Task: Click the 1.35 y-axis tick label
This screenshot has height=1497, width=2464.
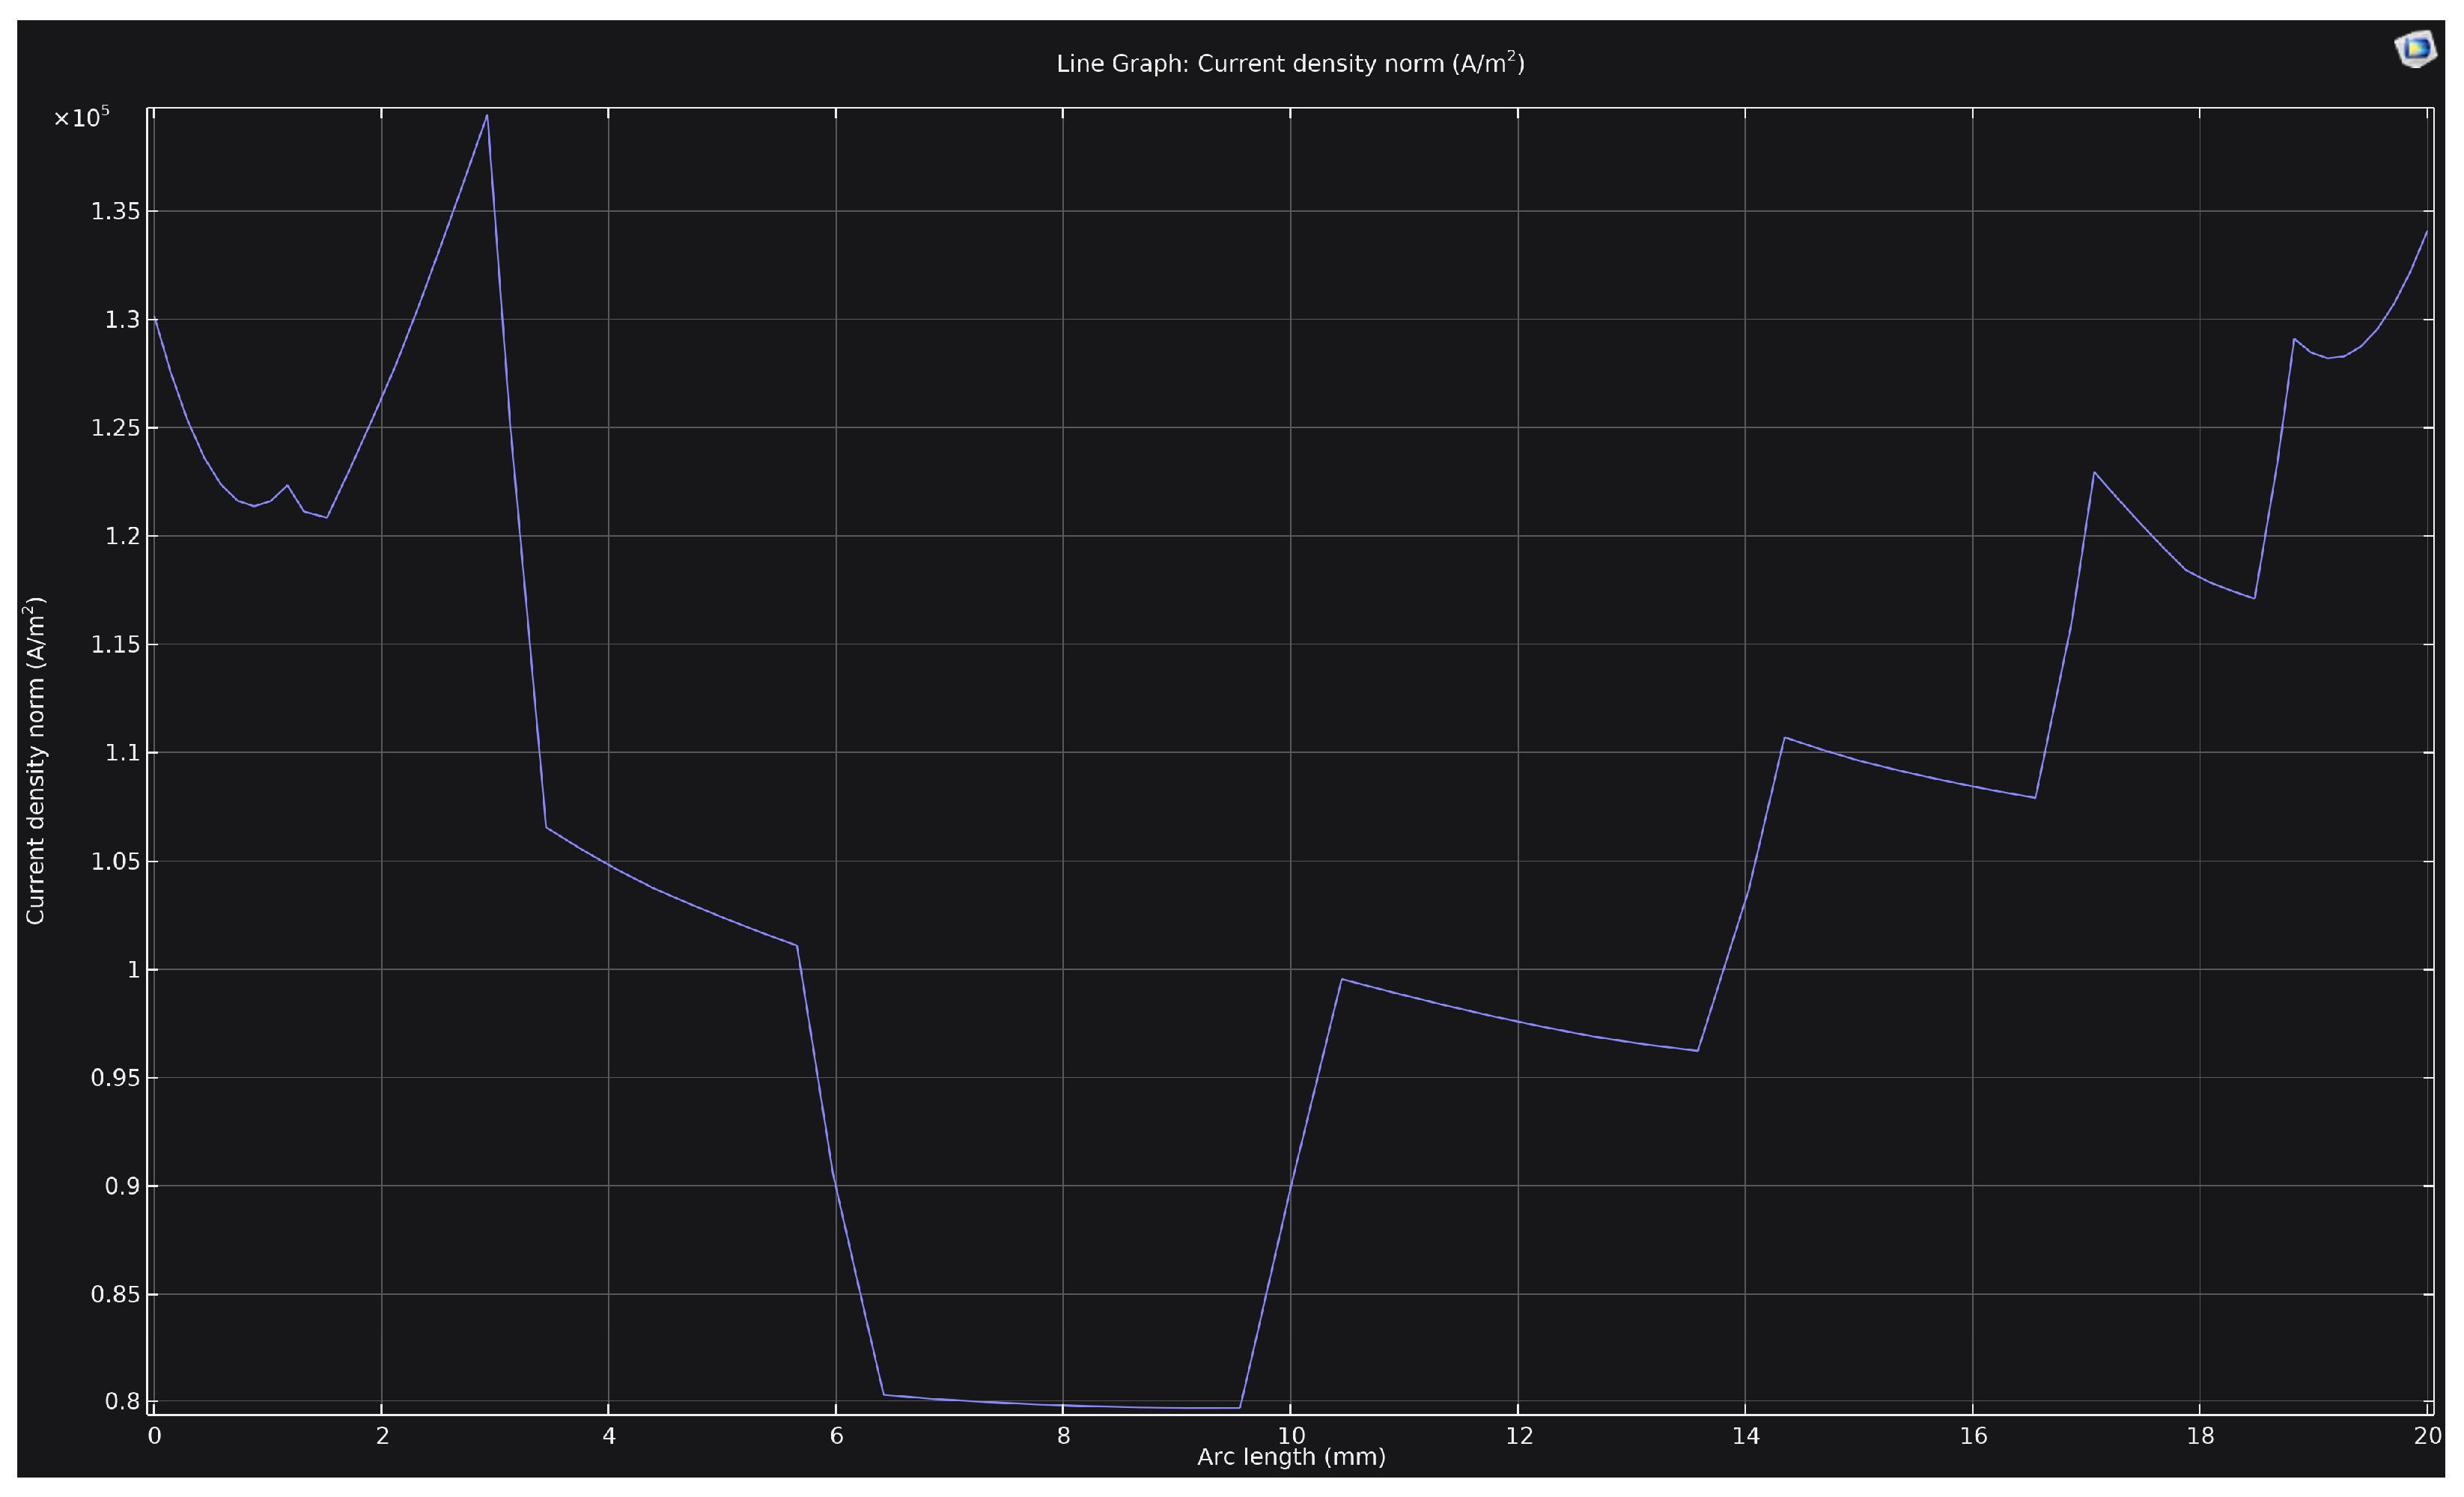Action: tap(115, 212)
